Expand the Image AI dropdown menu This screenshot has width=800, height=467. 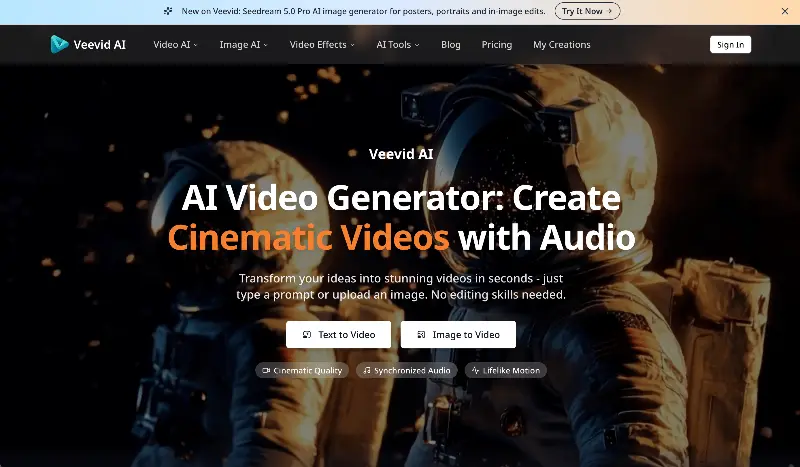click(x=243, y=45)
